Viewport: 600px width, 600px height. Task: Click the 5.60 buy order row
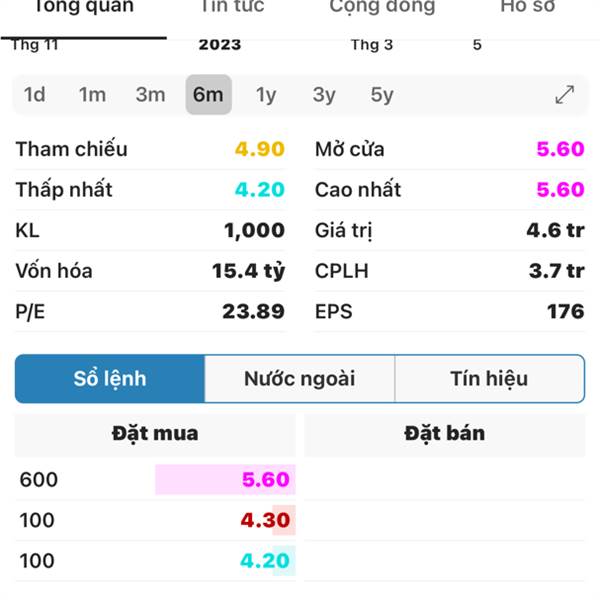(x=155, y=479)
